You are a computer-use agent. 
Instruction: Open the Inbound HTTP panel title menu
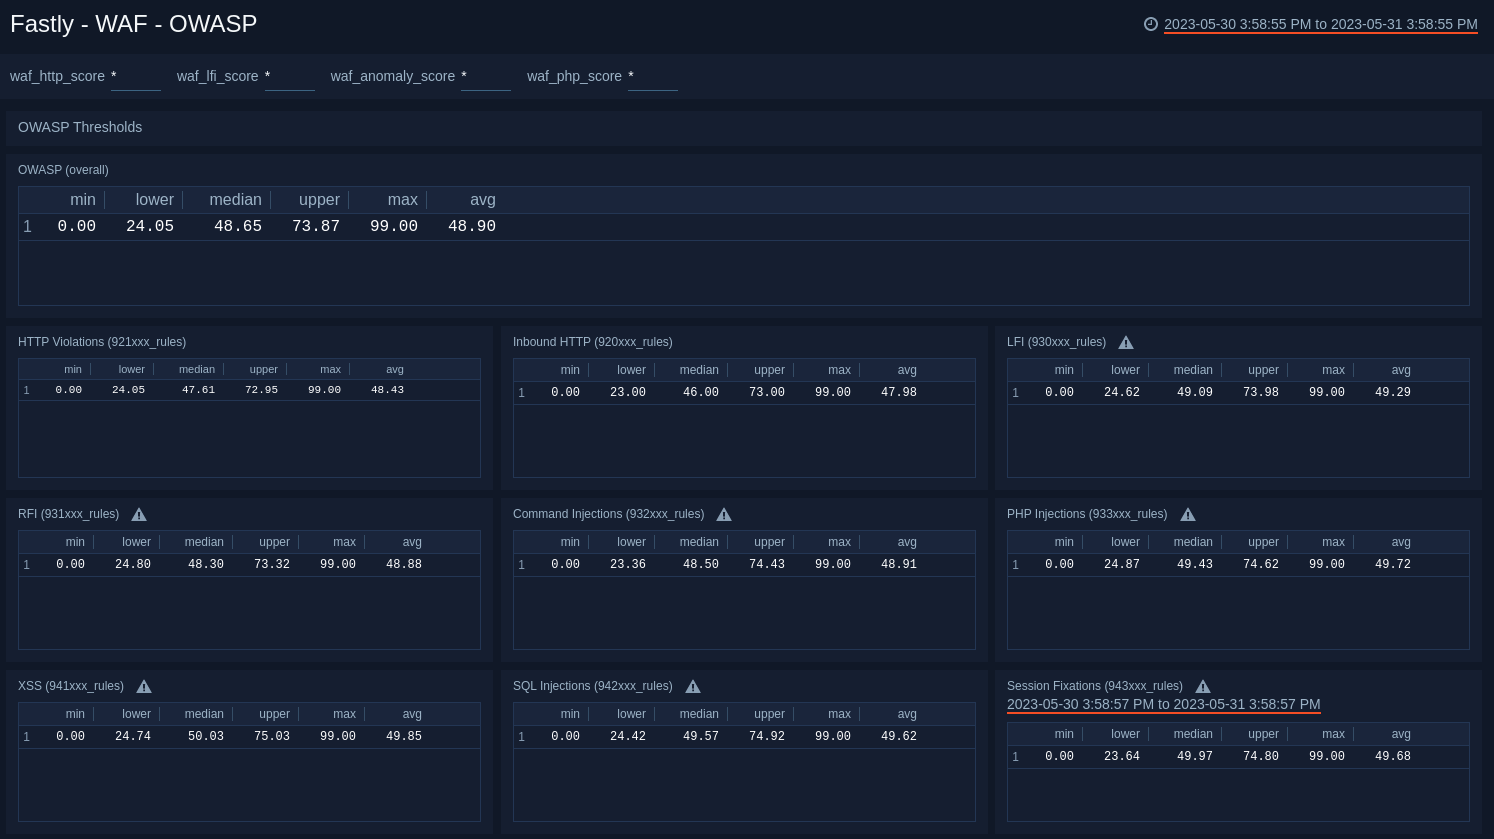pos(593,342)
